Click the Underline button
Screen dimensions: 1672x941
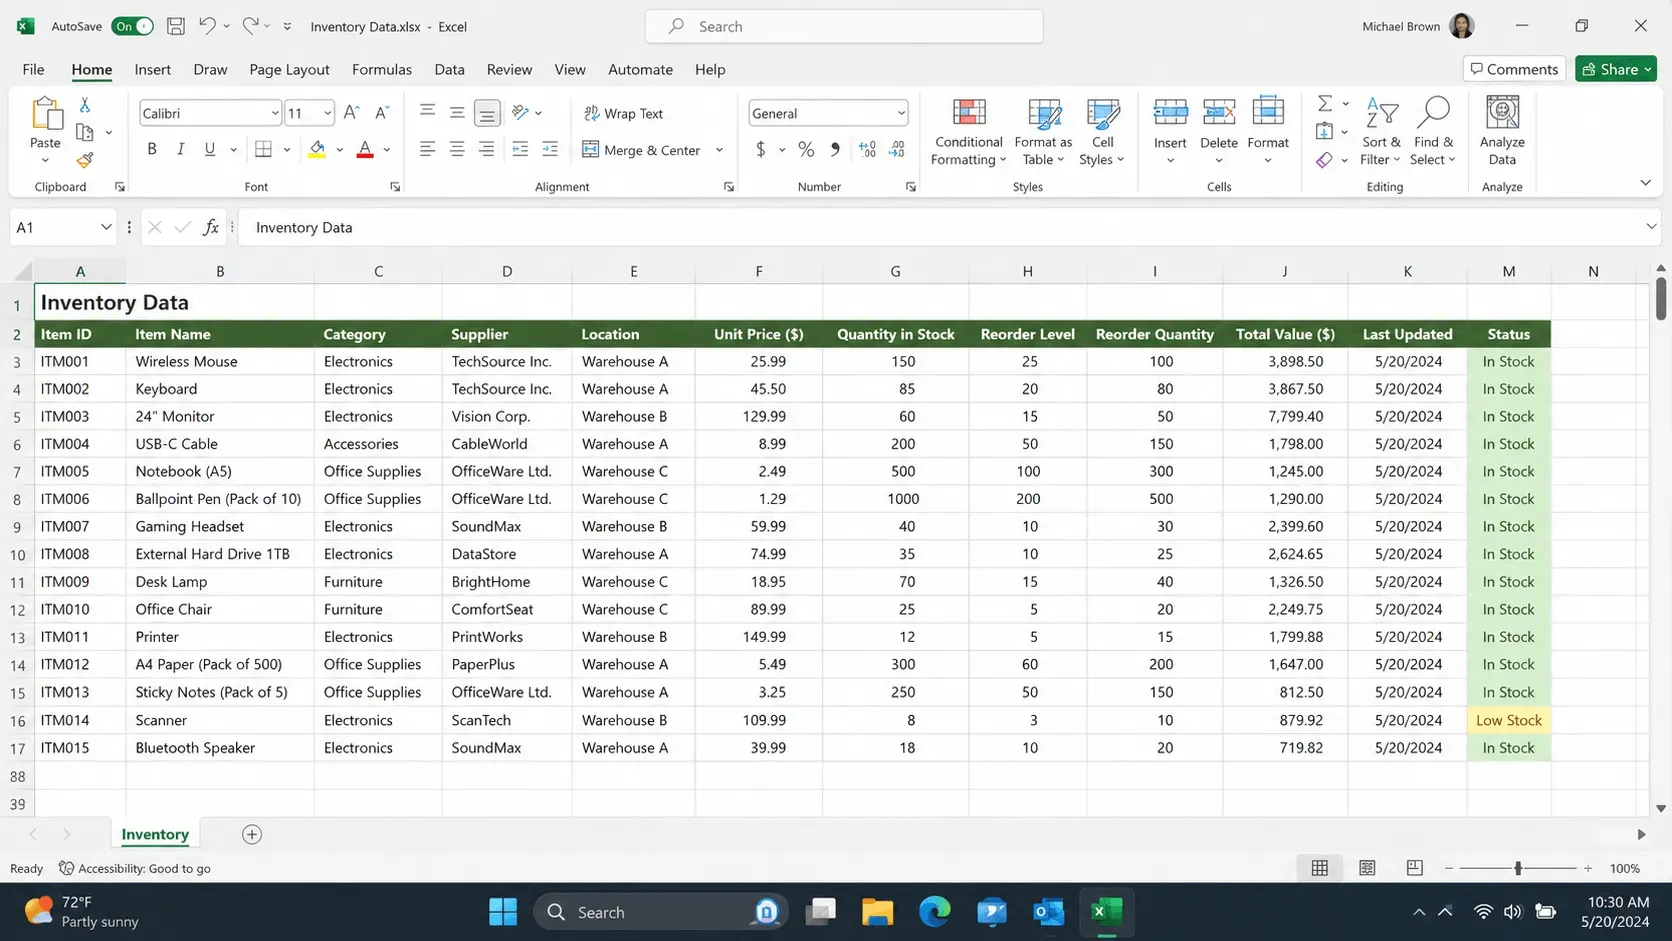[210, 149]
